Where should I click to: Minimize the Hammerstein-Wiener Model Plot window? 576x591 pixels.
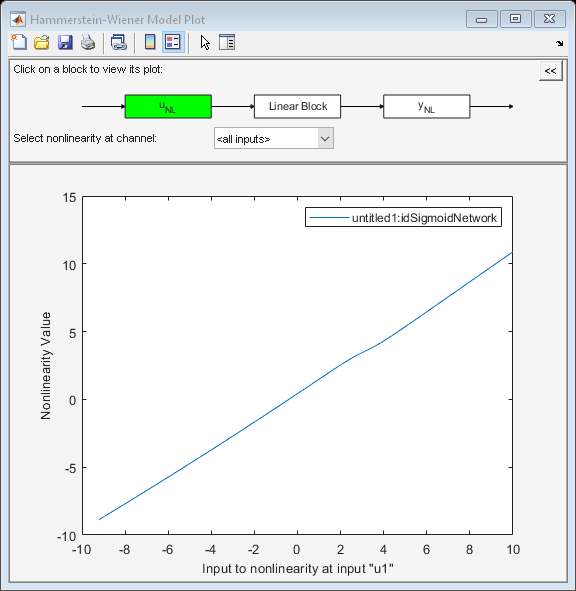click(482, 19)
